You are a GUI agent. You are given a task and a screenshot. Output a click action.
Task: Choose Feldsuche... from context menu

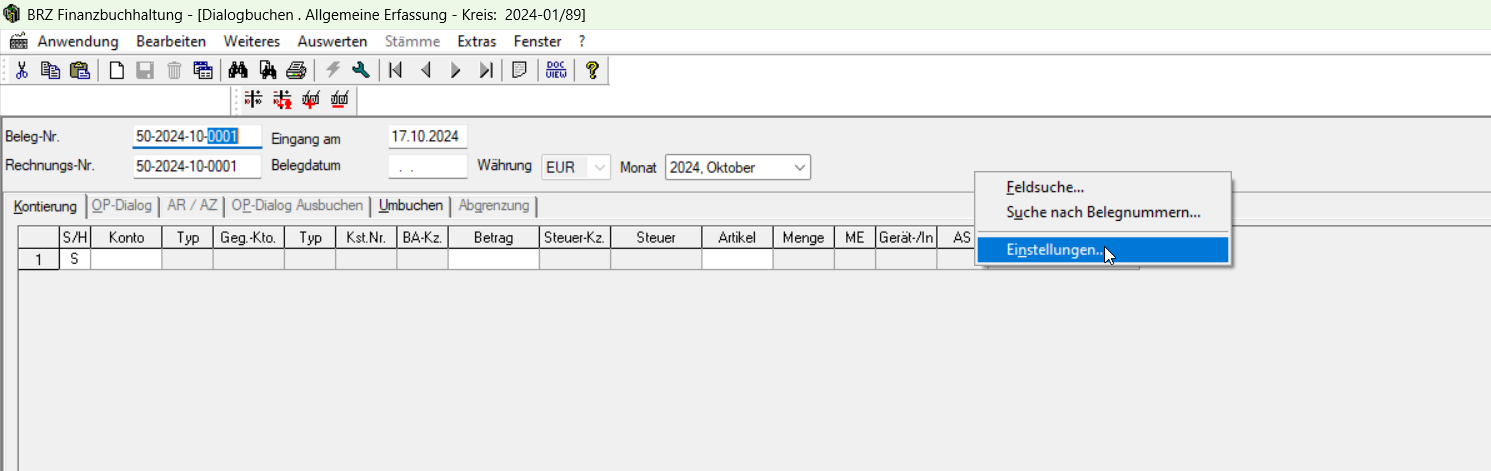tap(1103, 187)
